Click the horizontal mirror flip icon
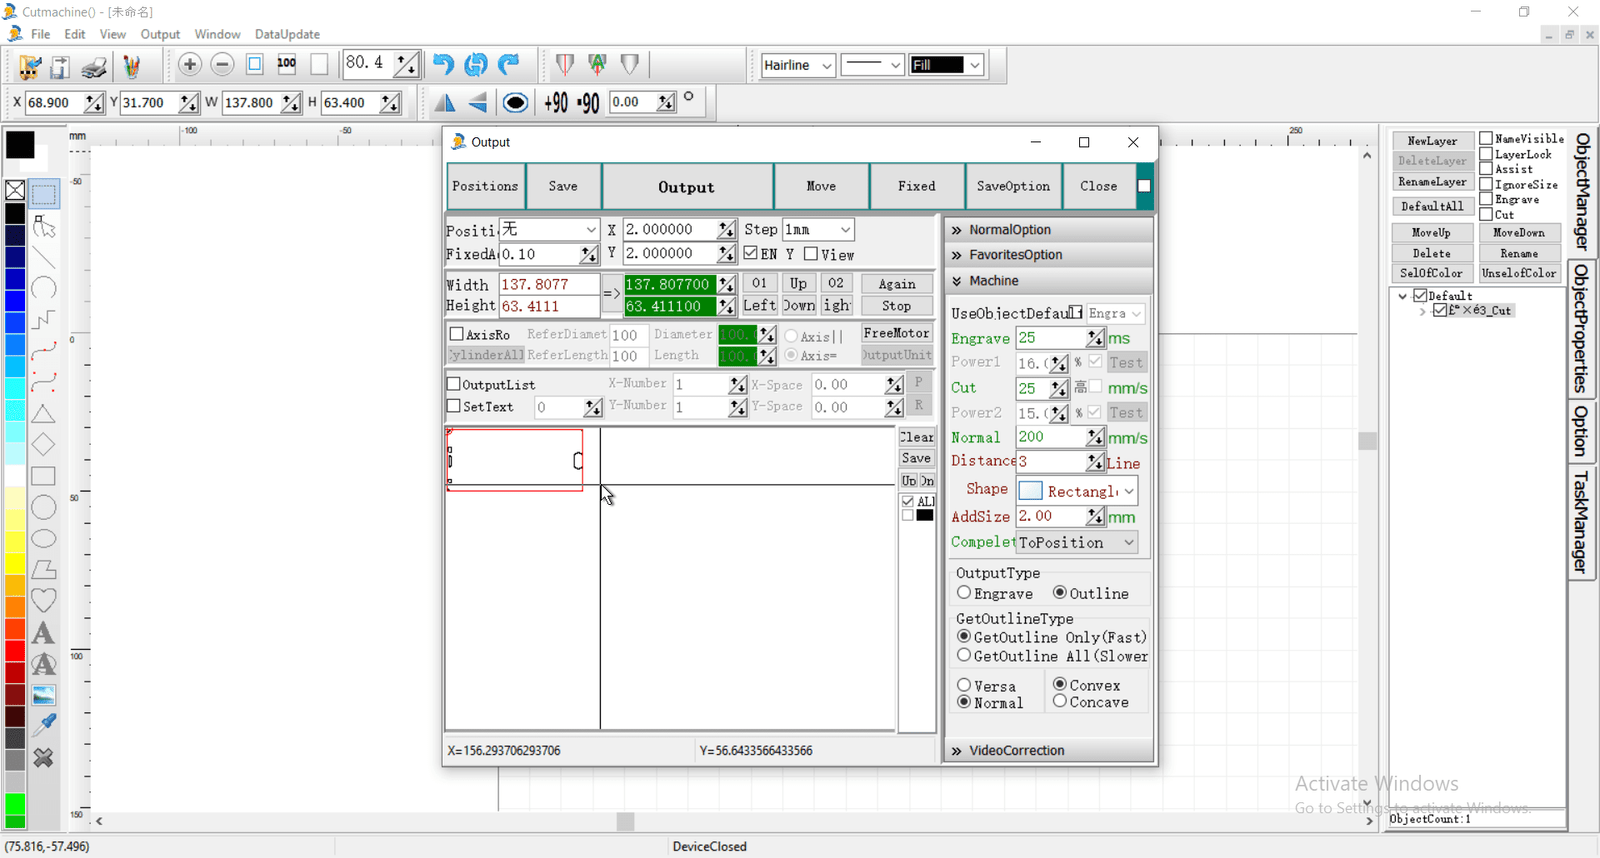Screen dimensions: 1600x858 click(445, 103)
